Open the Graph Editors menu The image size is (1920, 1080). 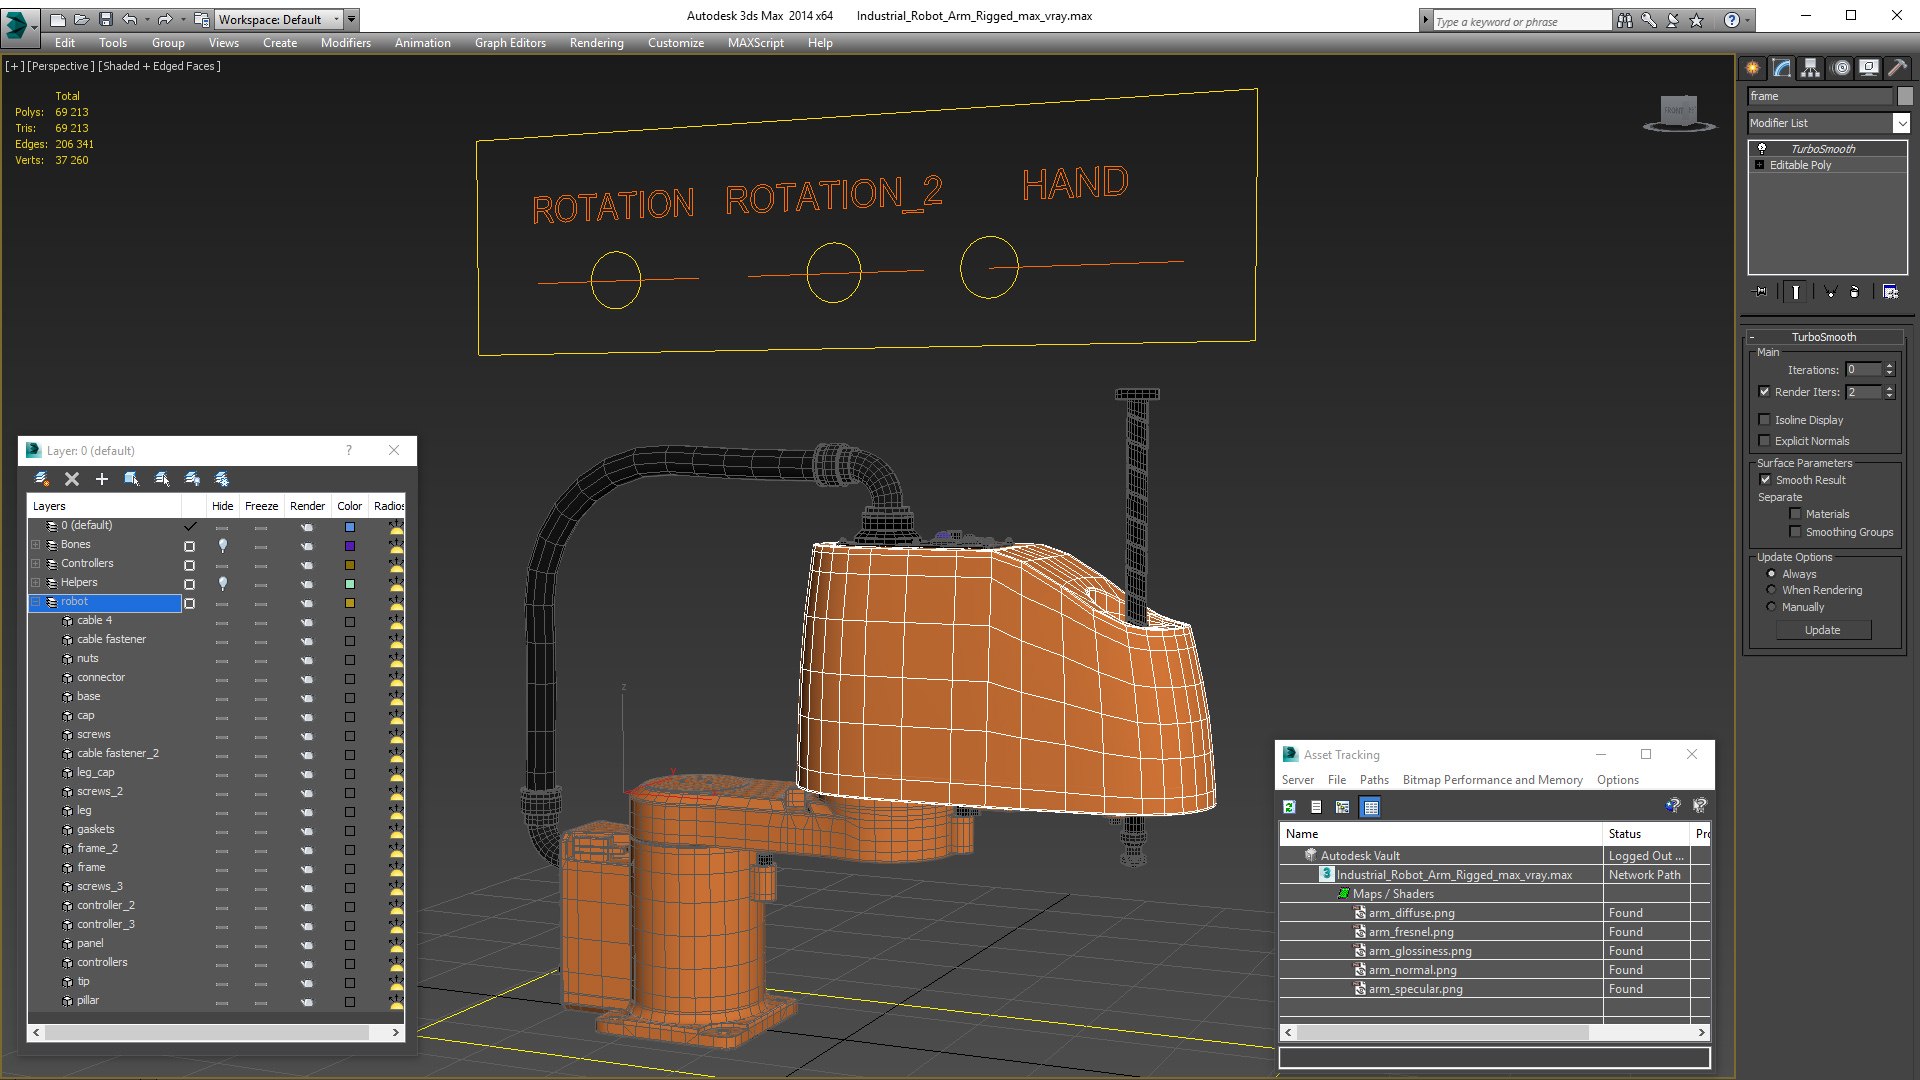510,43
